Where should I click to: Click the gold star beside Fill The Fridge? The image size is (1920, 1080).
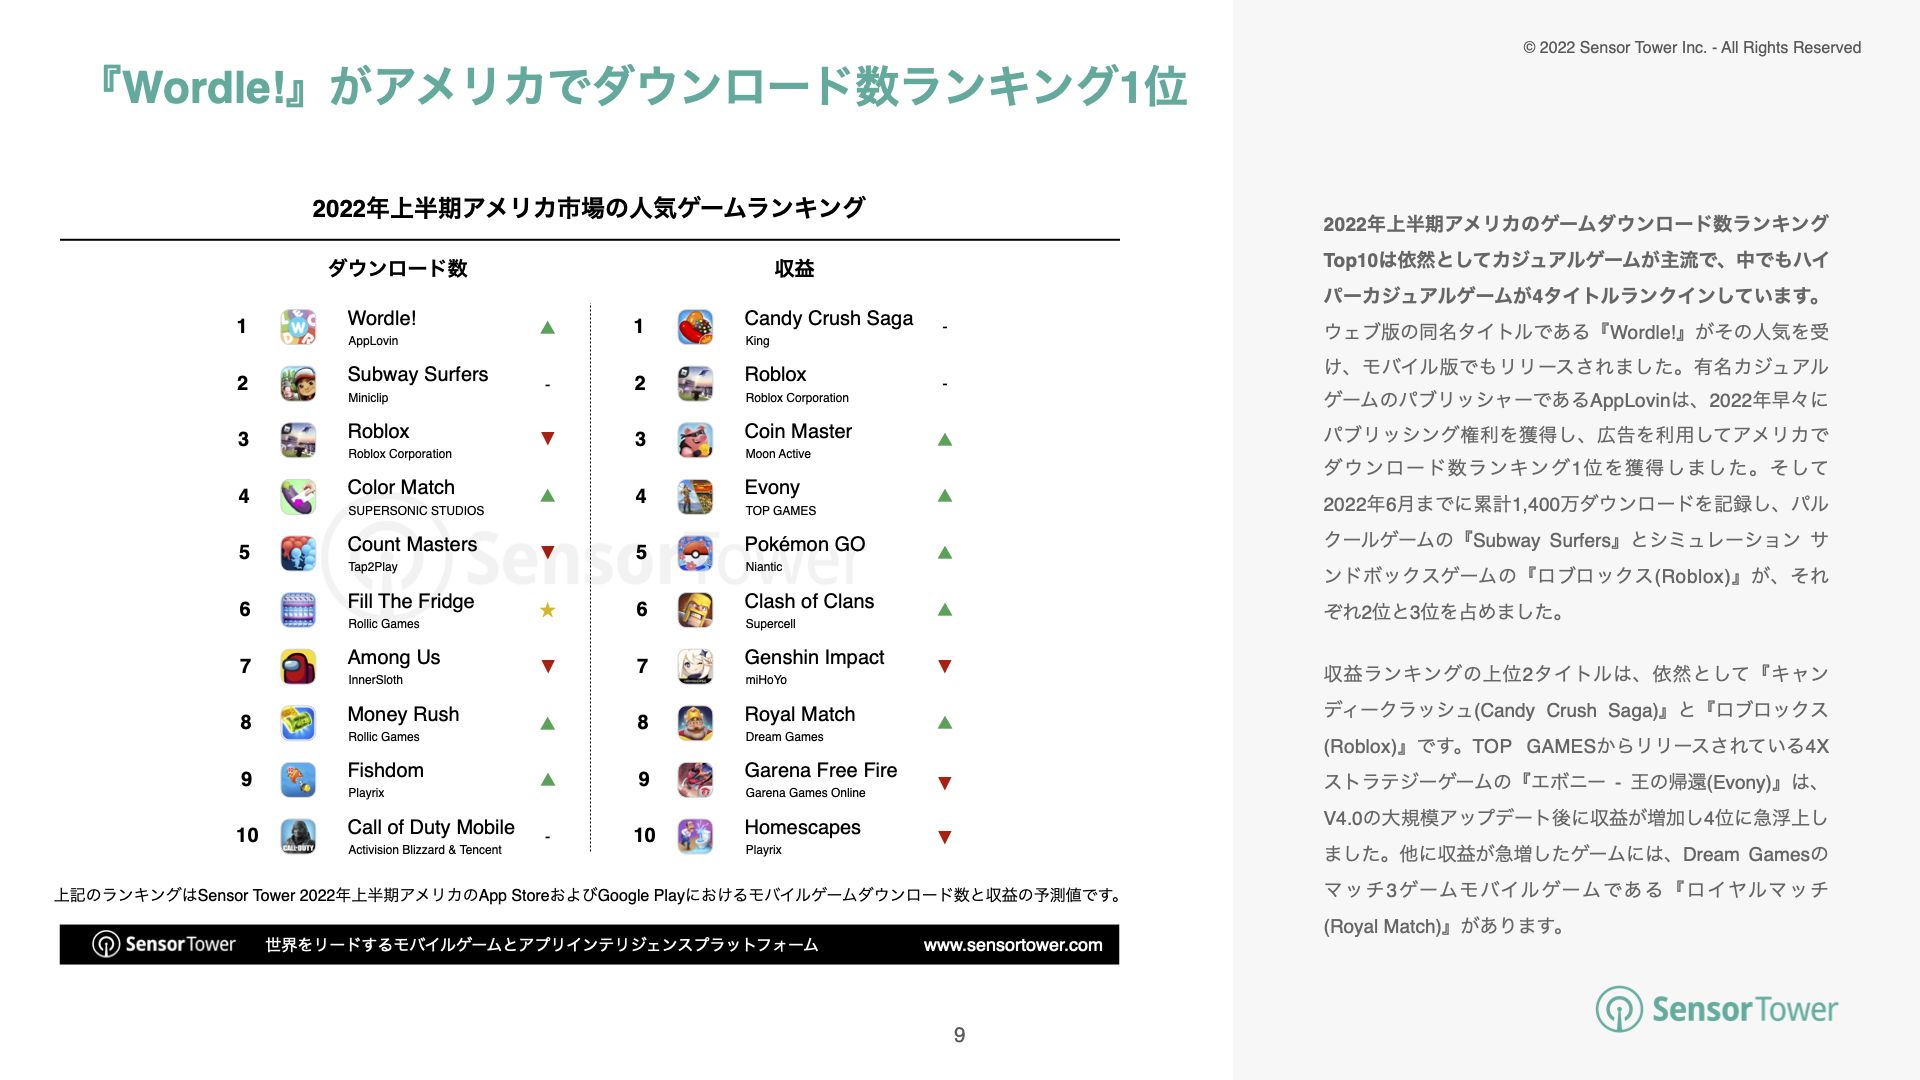[x=547, y=610]
